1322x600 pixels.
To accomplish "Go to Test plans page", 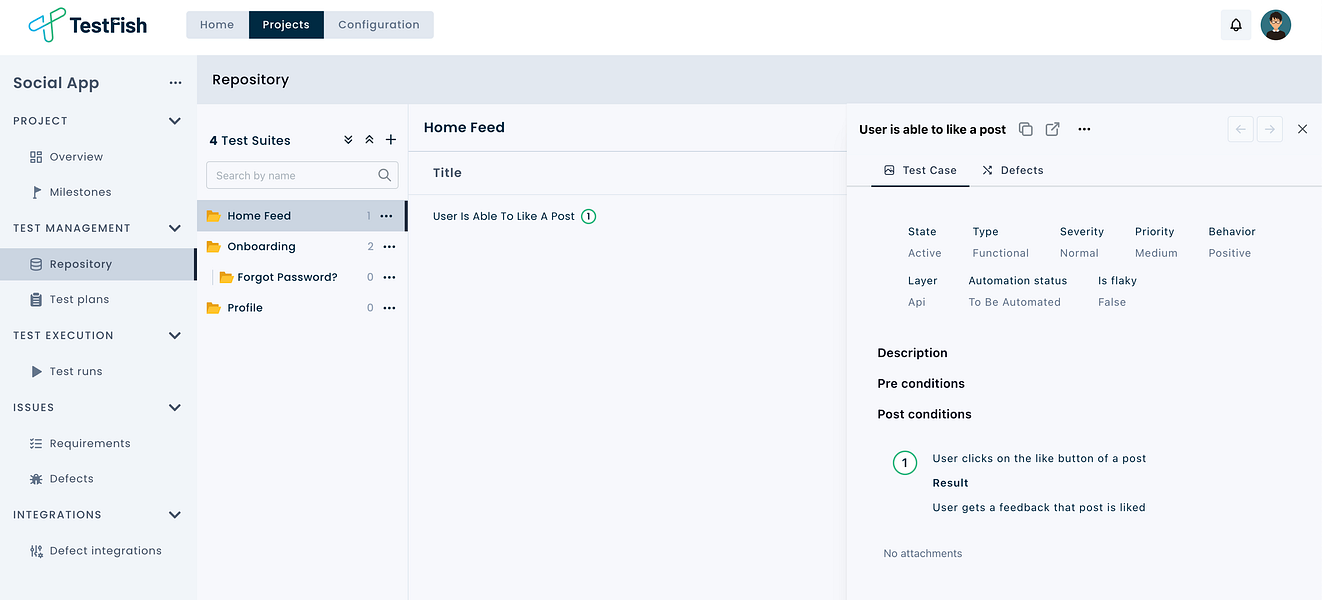I will coord(79,299).
